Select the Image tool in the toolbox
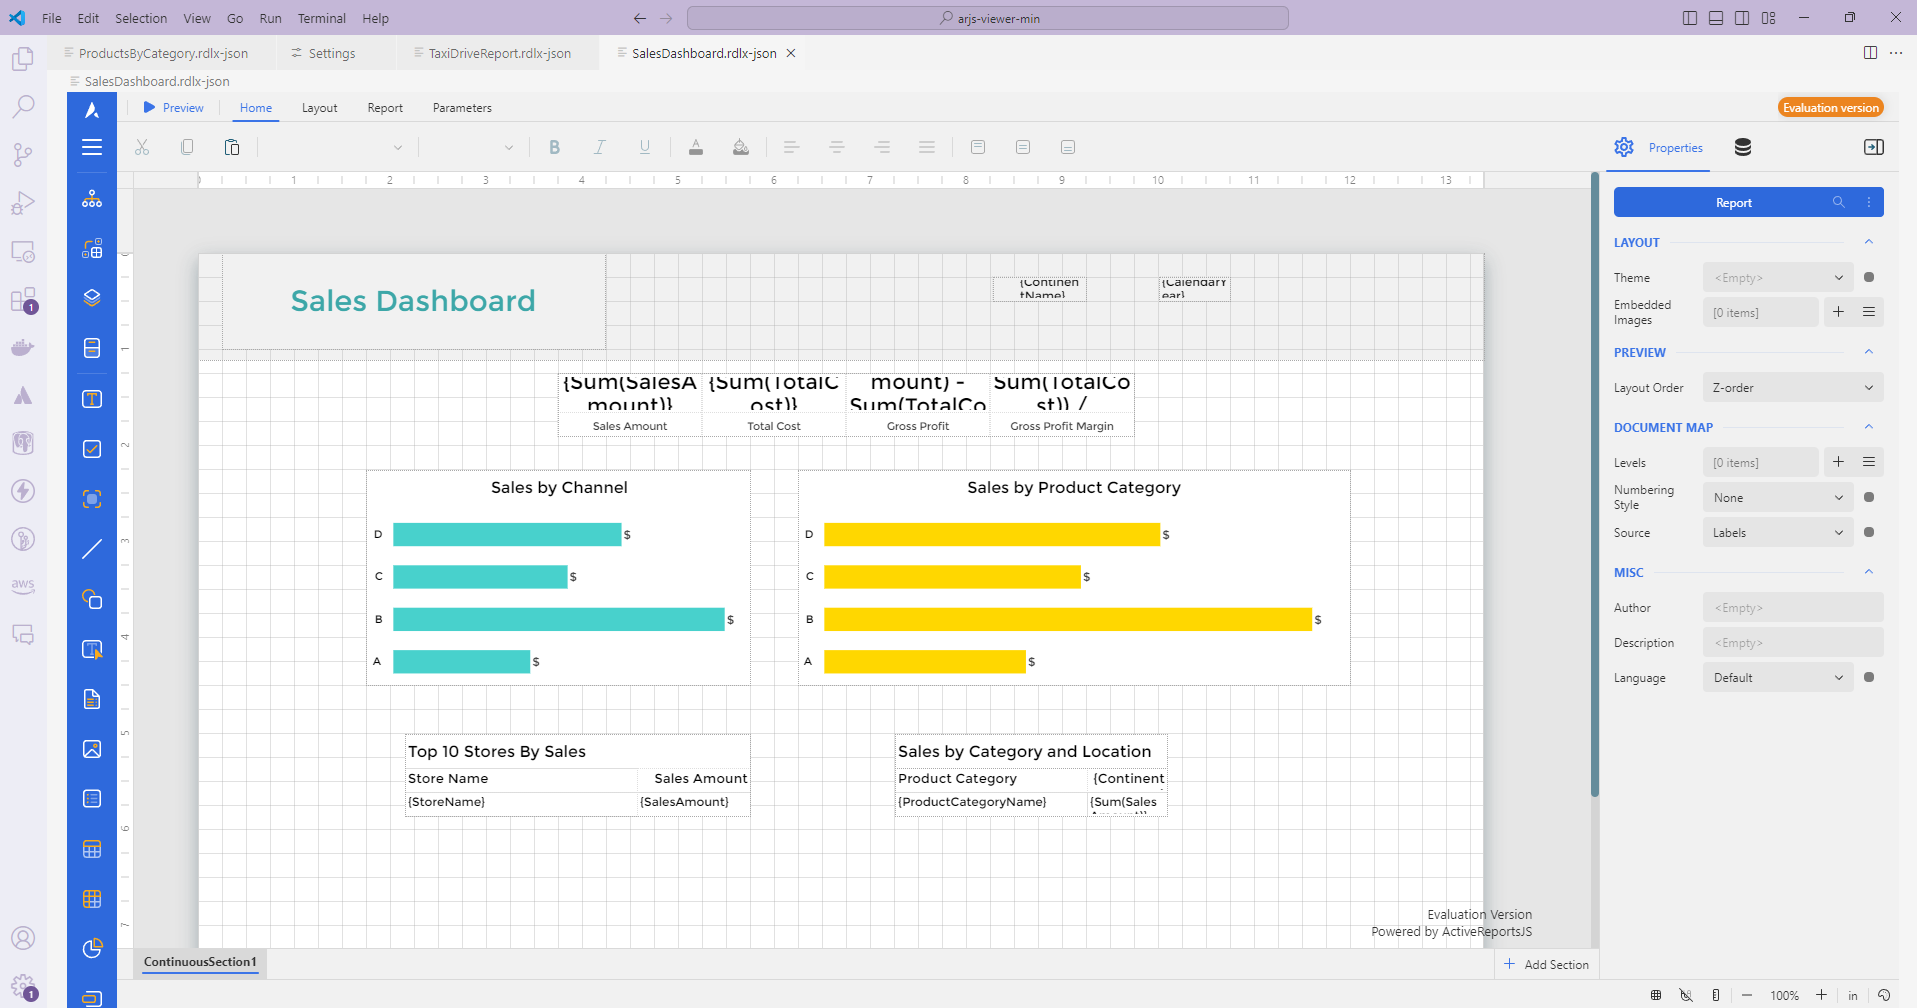1917x1008 pixels. 92,749
